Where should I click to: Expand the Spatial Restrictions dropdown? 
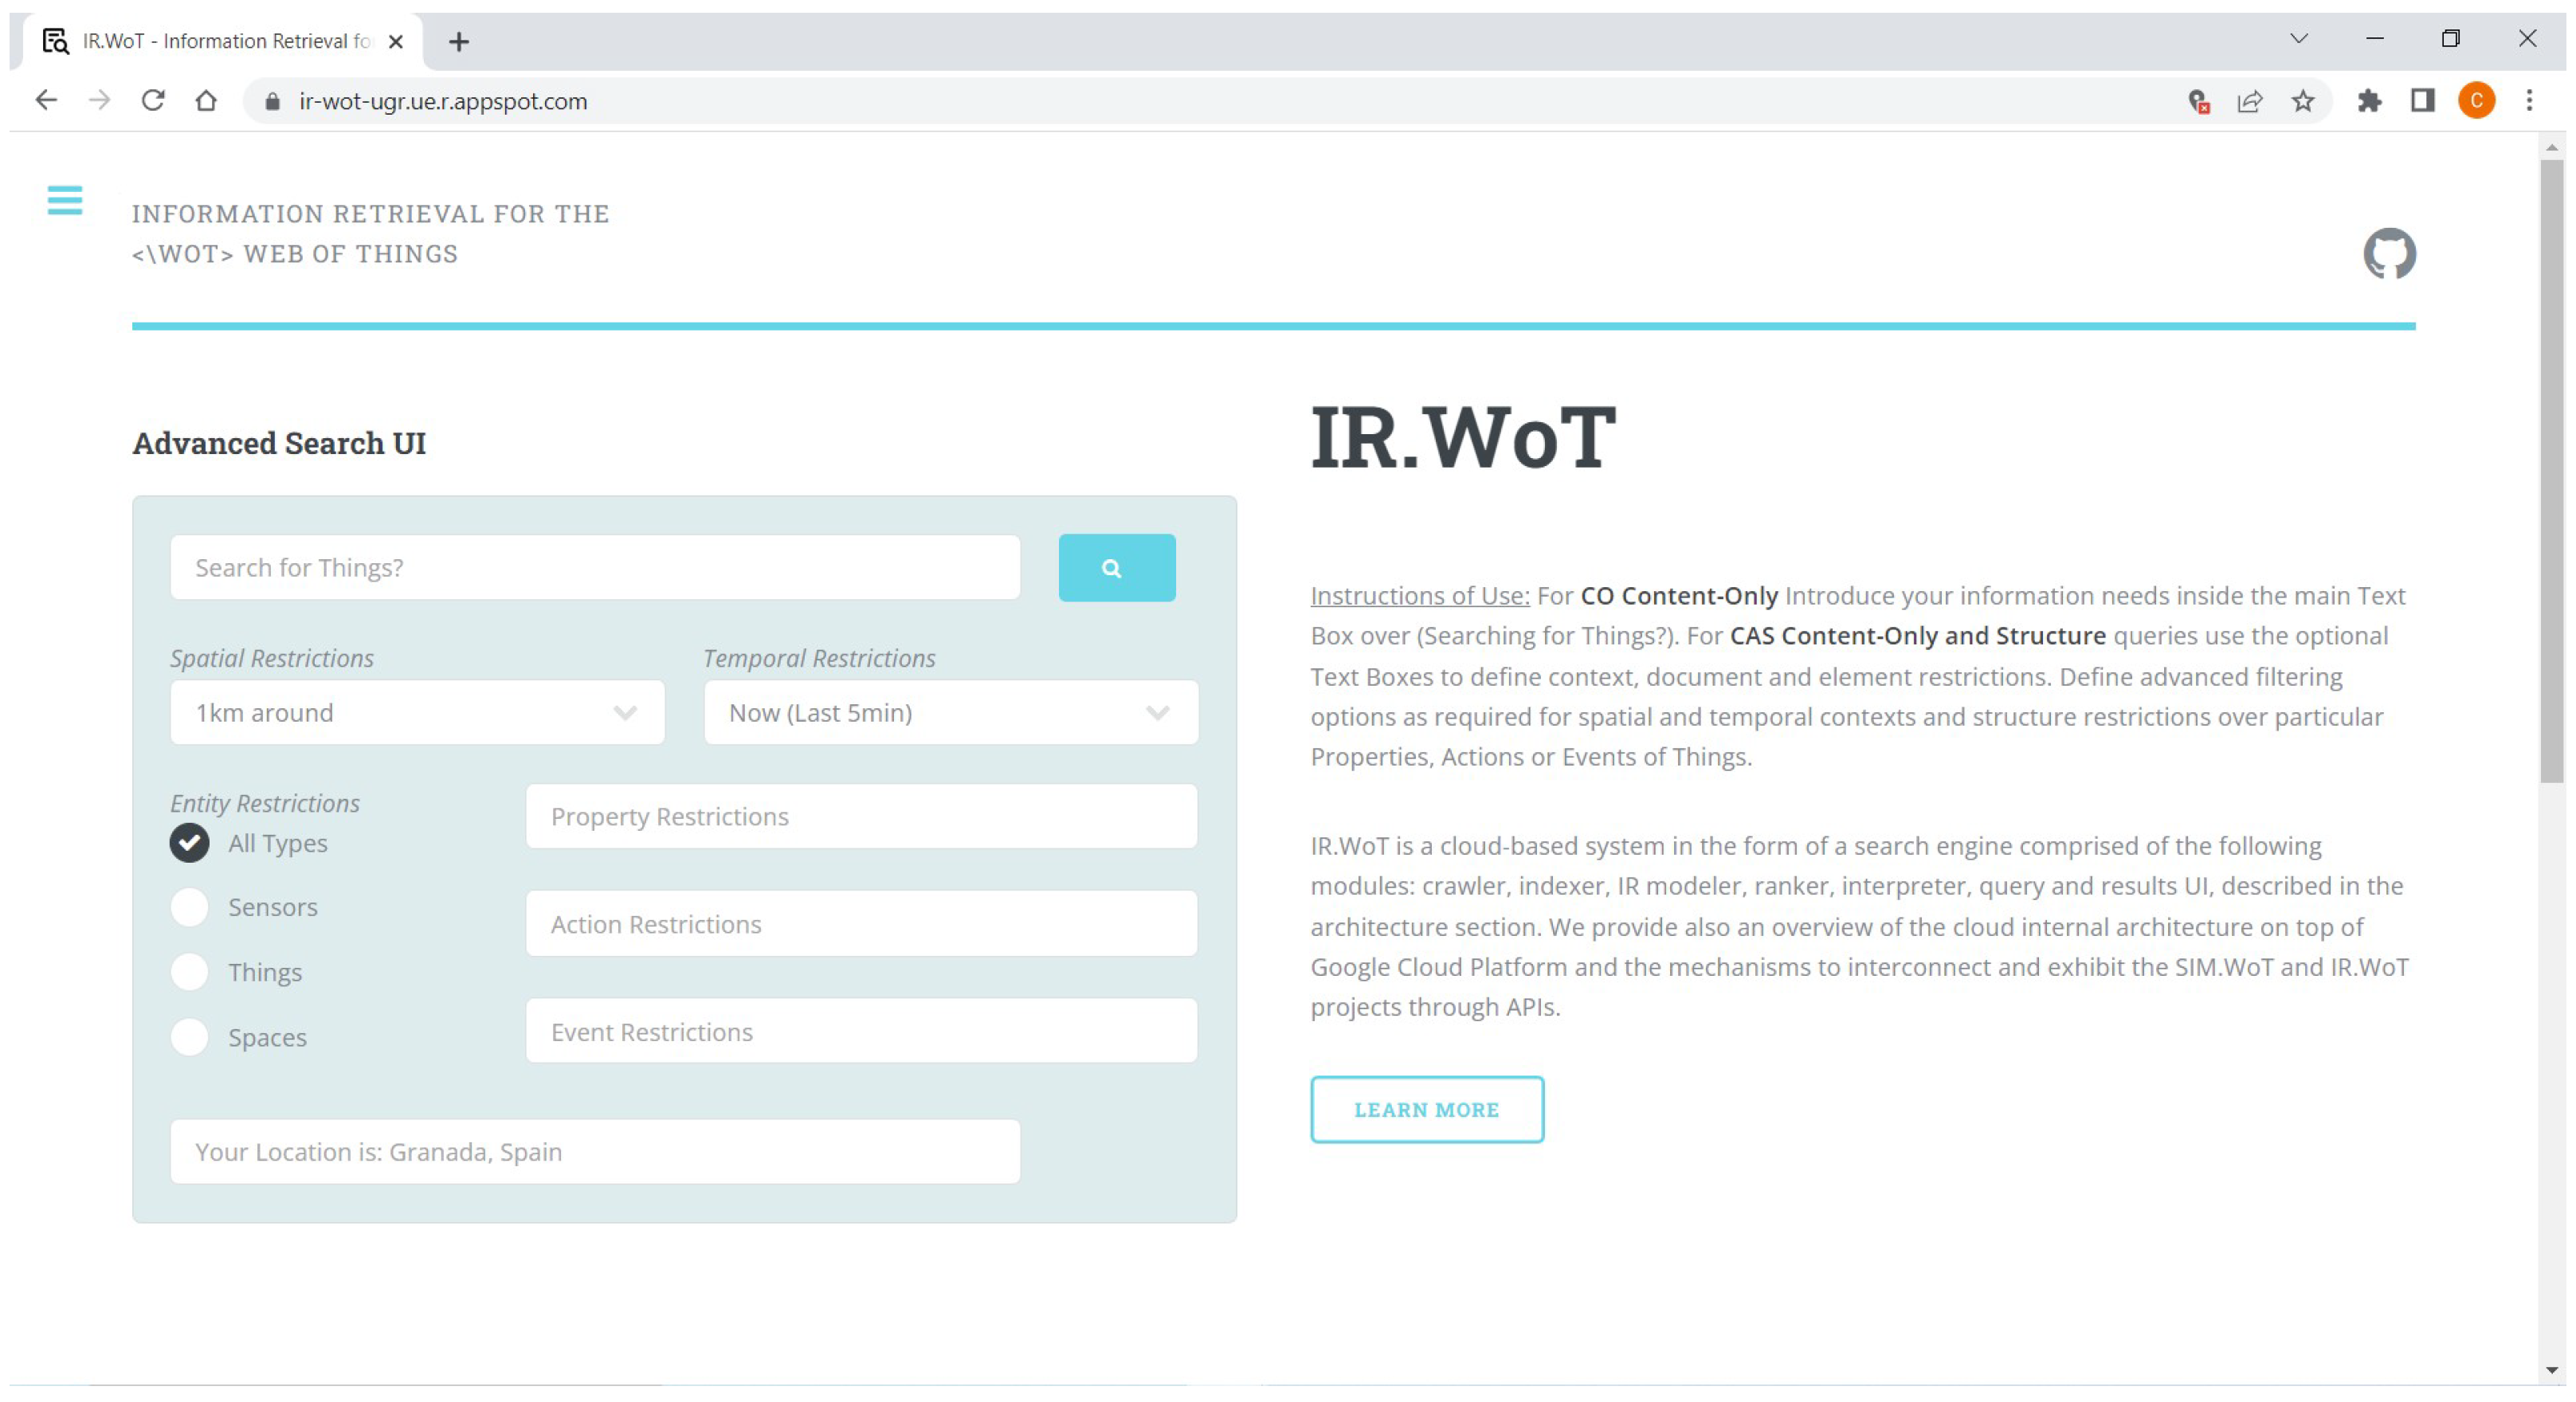417,713
